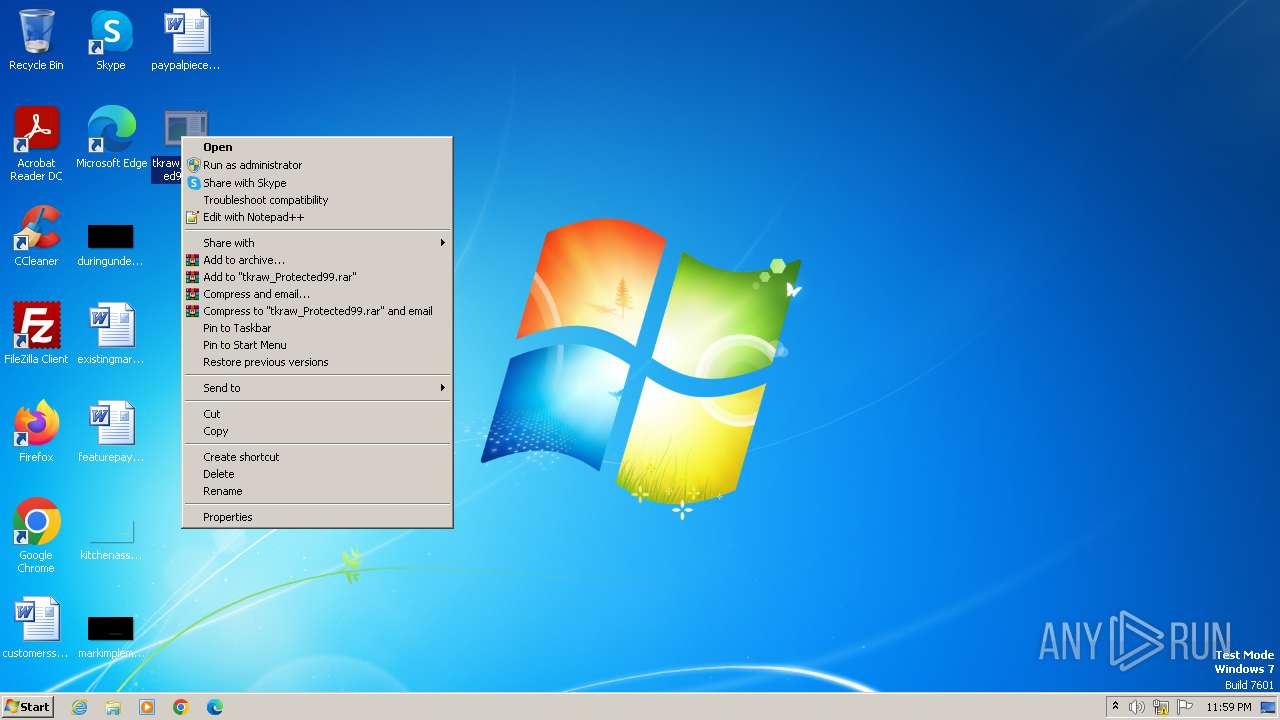Show hidden tray icons arrow
The width and height of the screenshot is (1280, 720).
tap(1115, 707)
